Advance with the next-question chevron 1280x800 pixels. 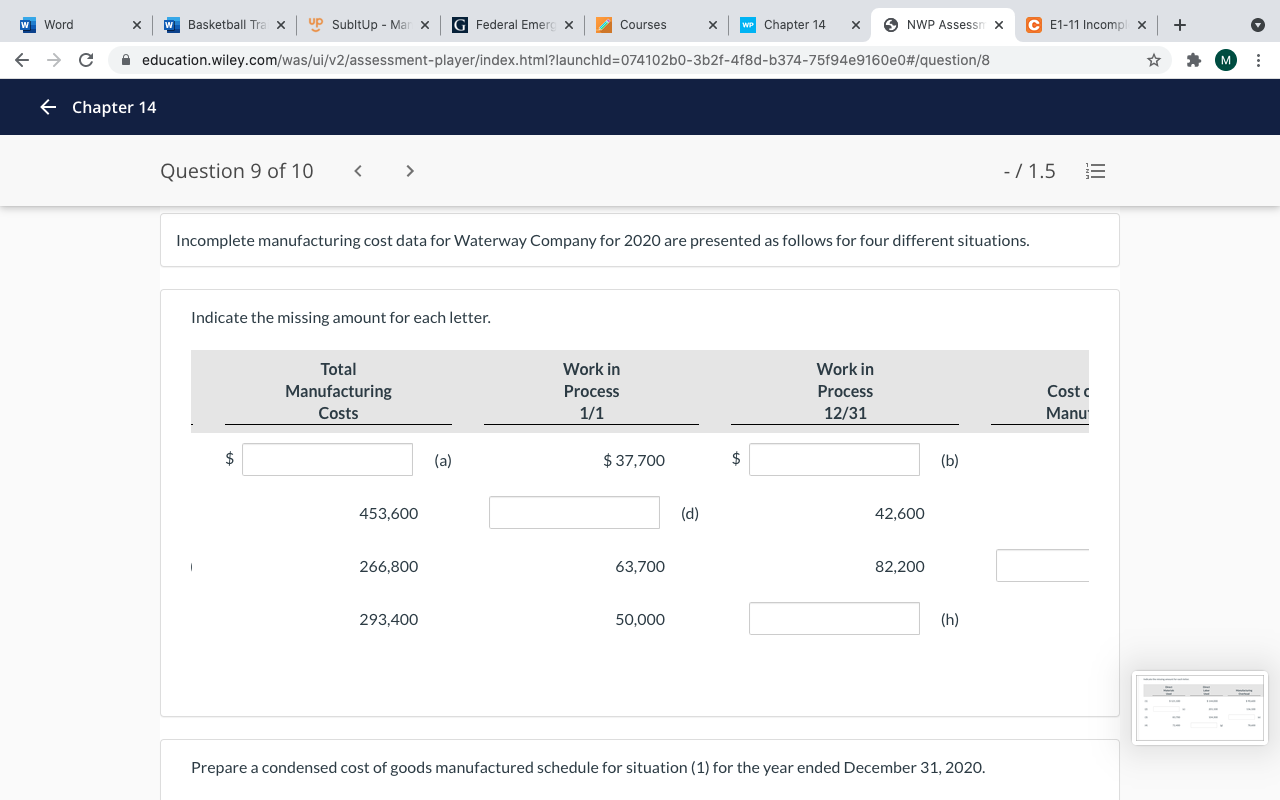pyautogui.click(x=409, y=171)
